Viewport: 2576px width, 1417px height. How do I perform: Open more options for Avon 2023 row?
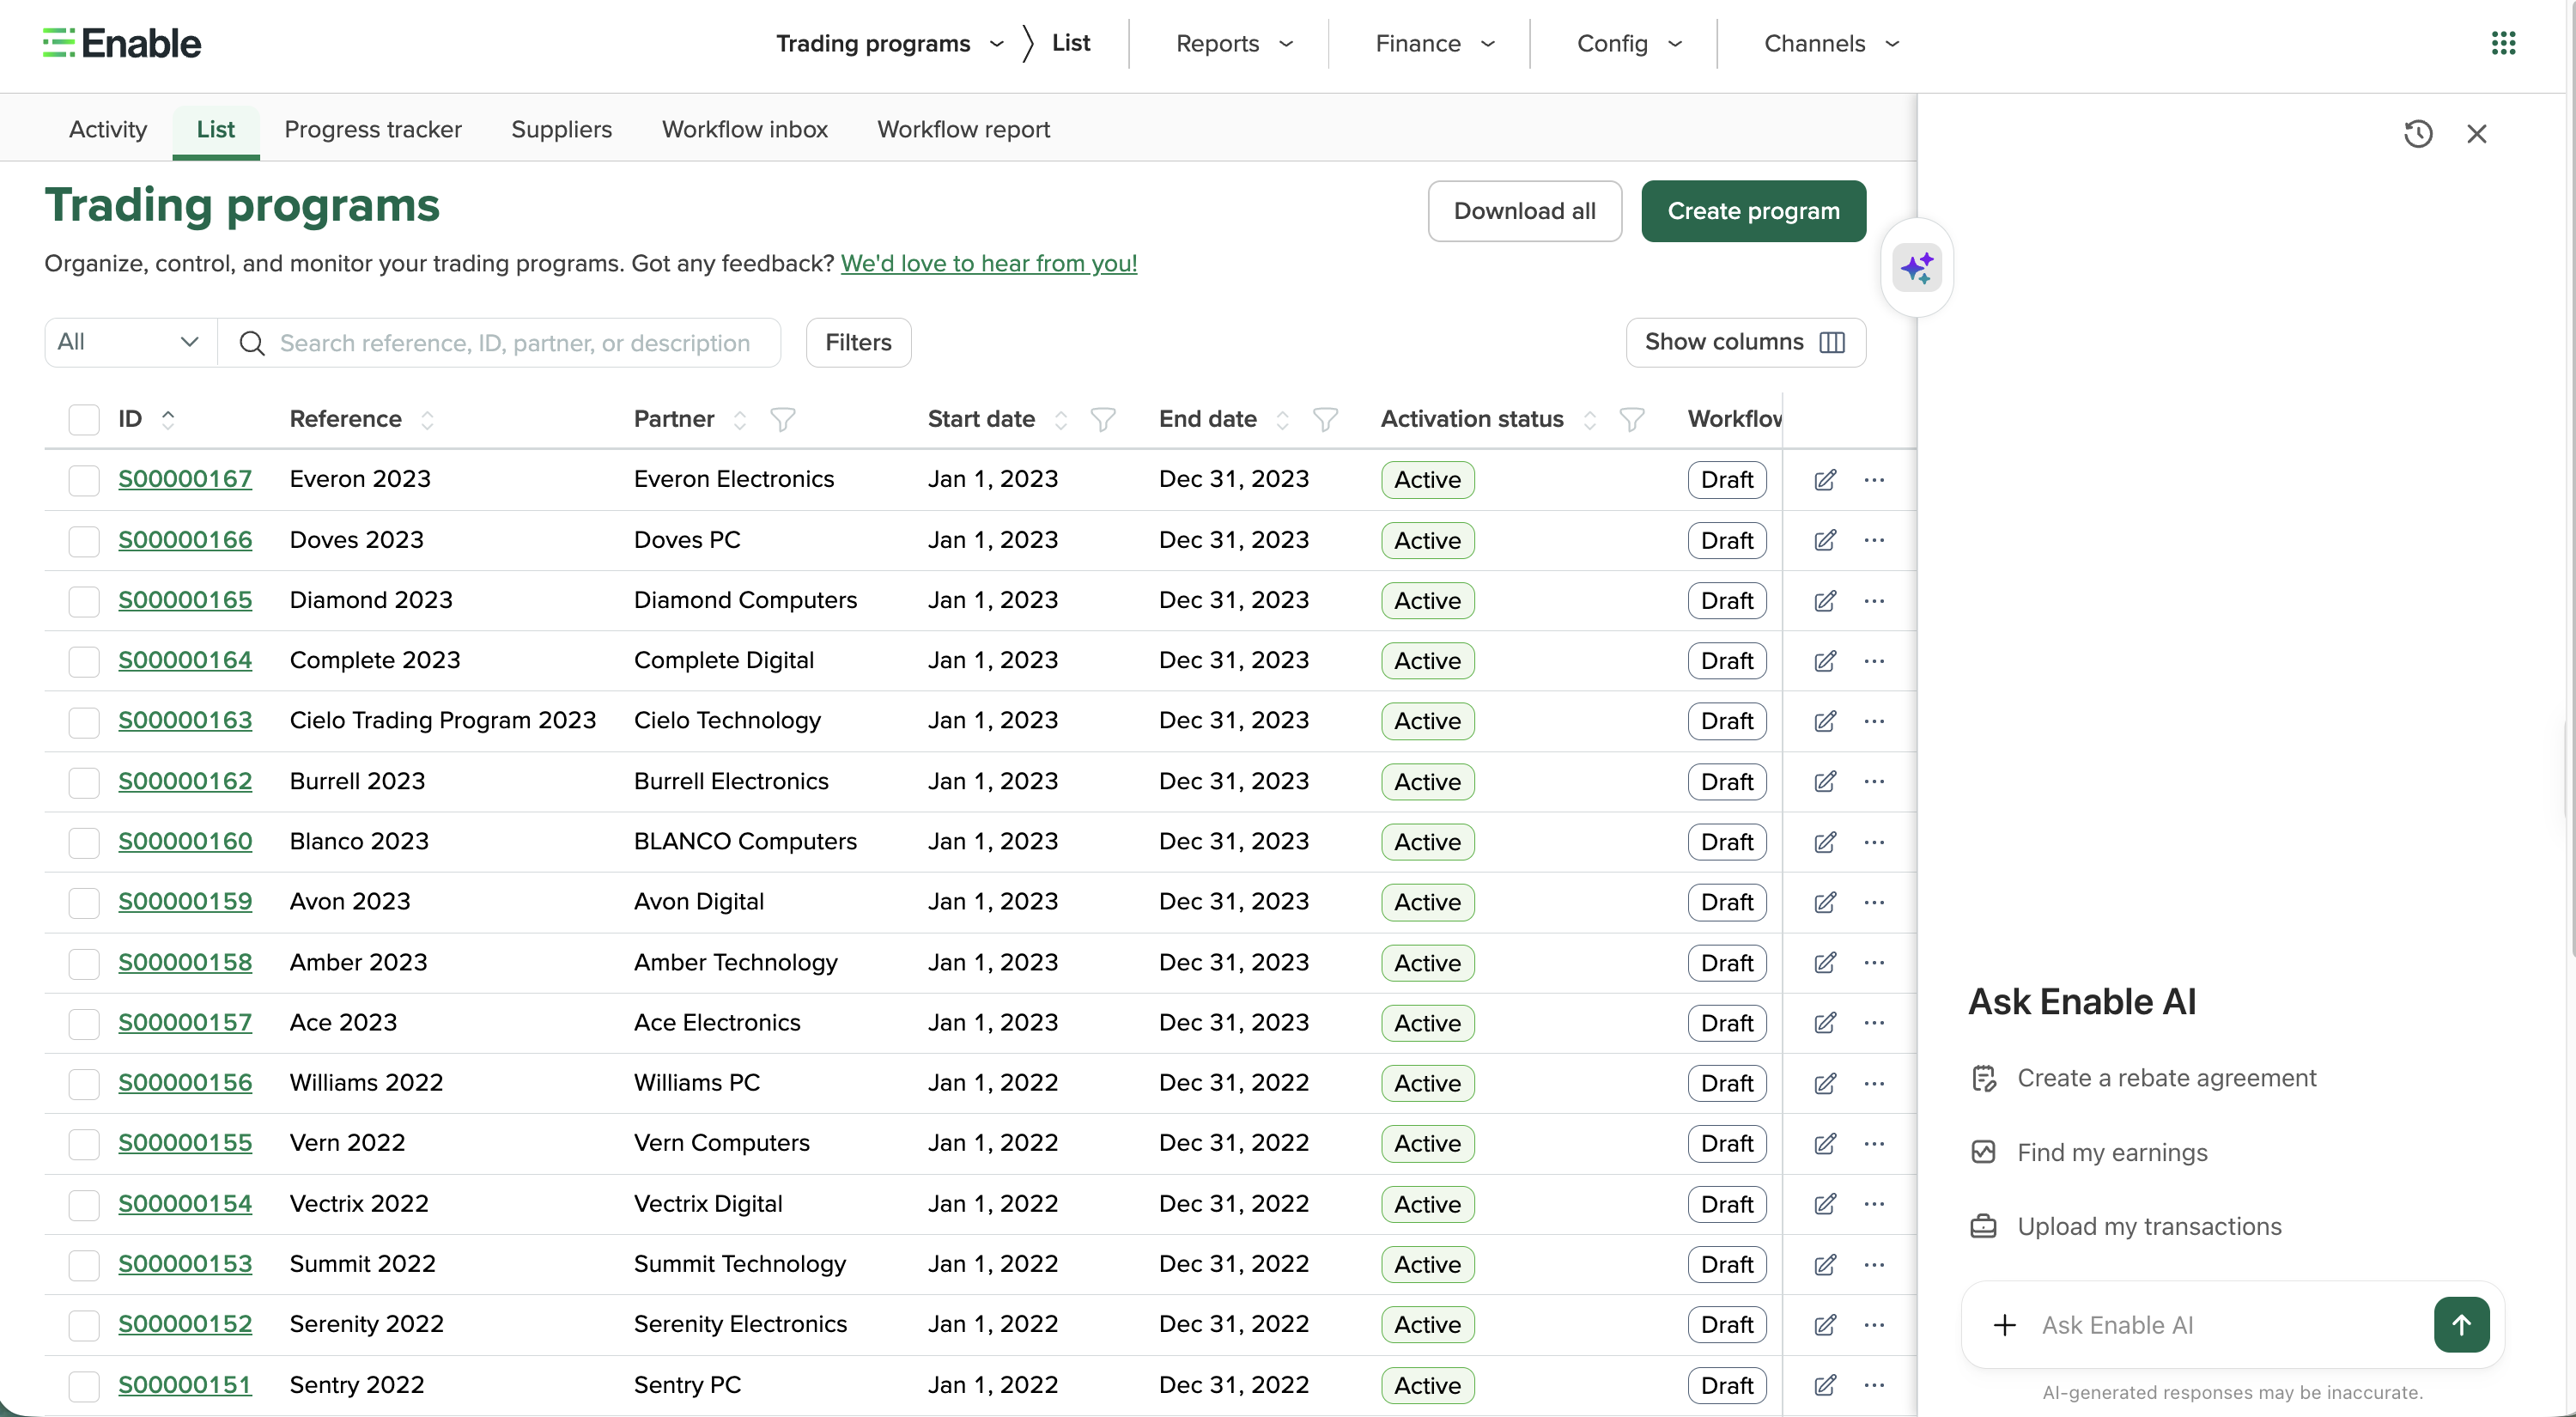[1874, 902]
